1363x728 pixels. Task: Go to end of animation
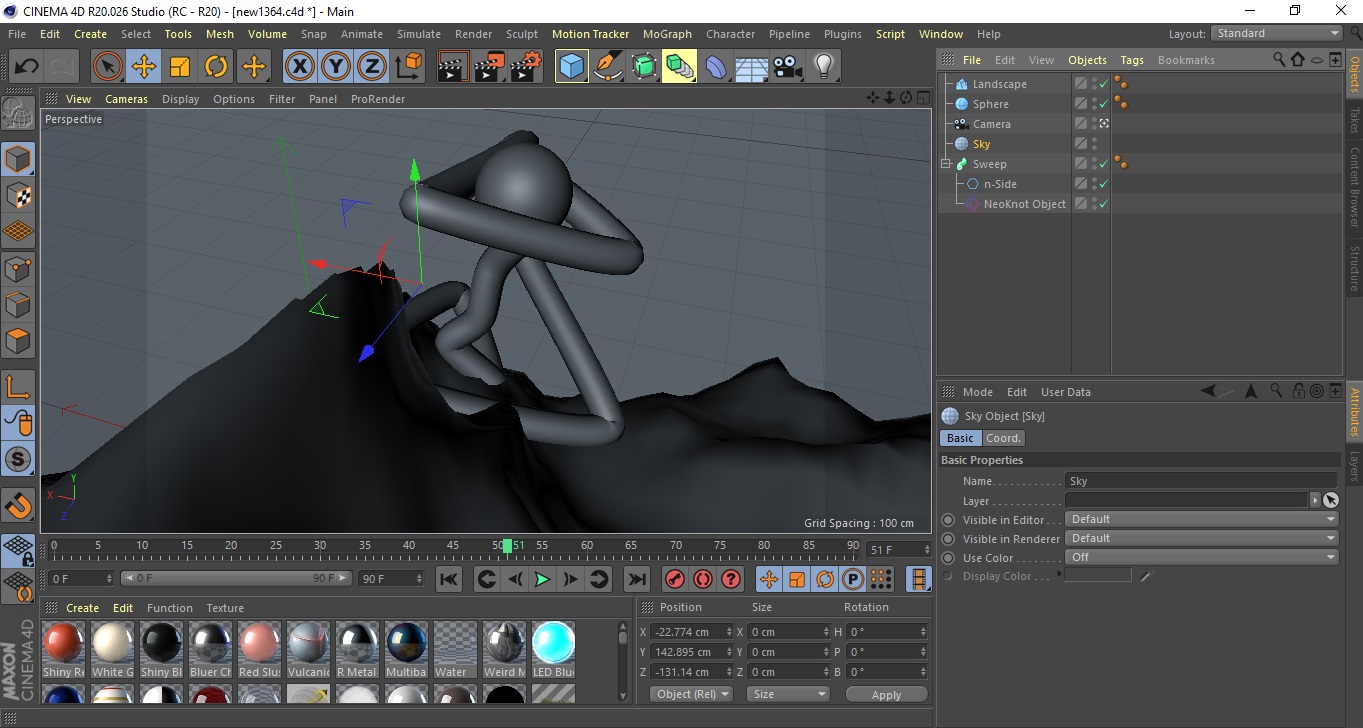636,579
